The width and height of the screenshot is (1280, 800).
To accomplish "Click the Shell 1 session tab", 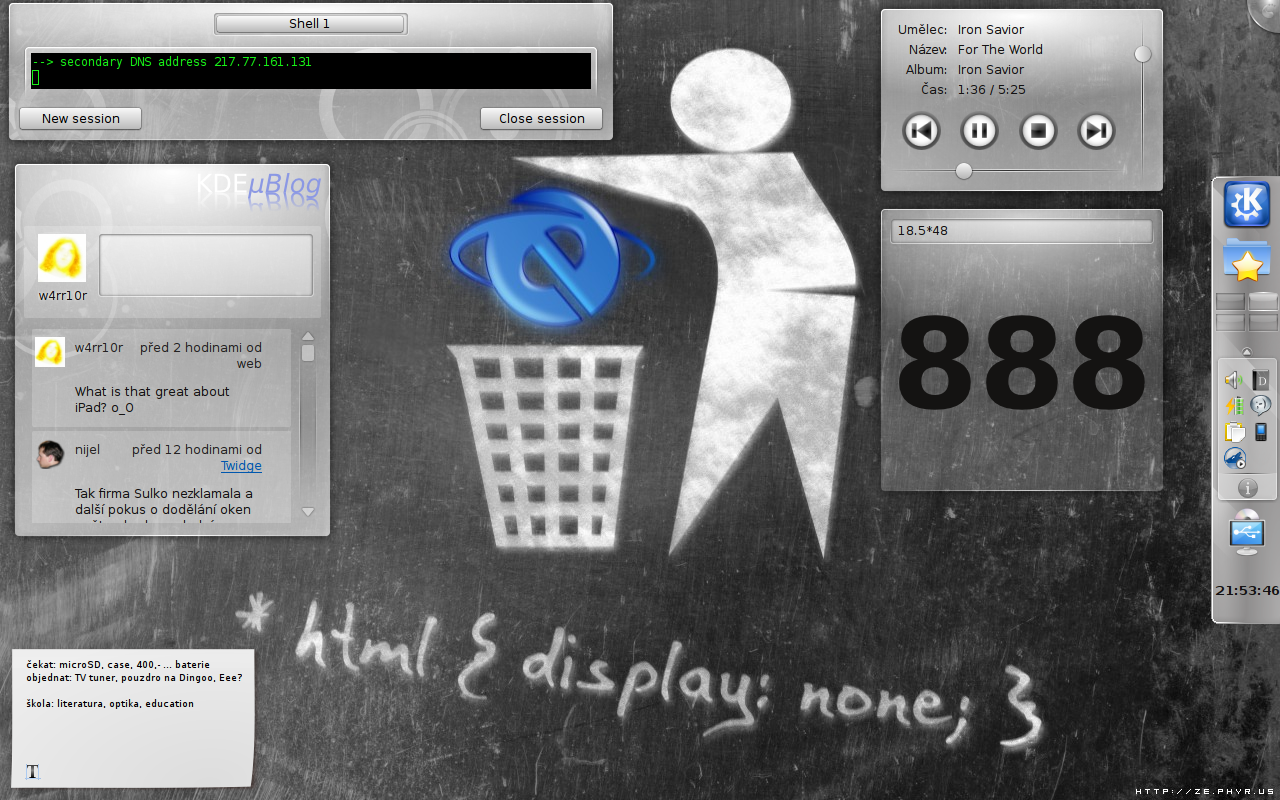I will click(x=310, y=23).
